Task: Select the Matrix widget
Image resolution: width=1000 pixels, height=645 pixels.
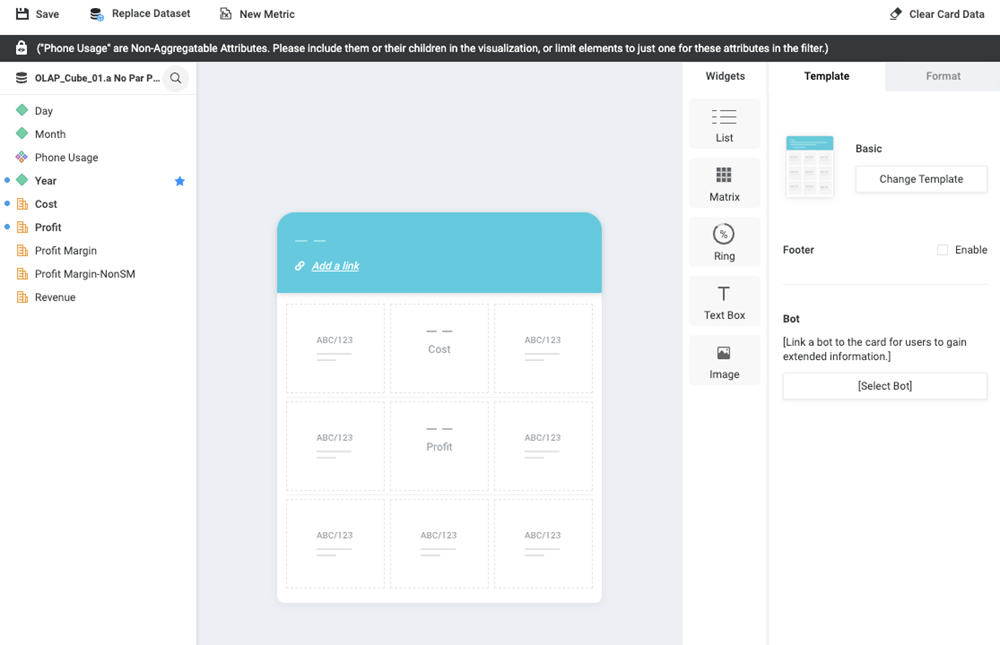Action: point(724,183)
